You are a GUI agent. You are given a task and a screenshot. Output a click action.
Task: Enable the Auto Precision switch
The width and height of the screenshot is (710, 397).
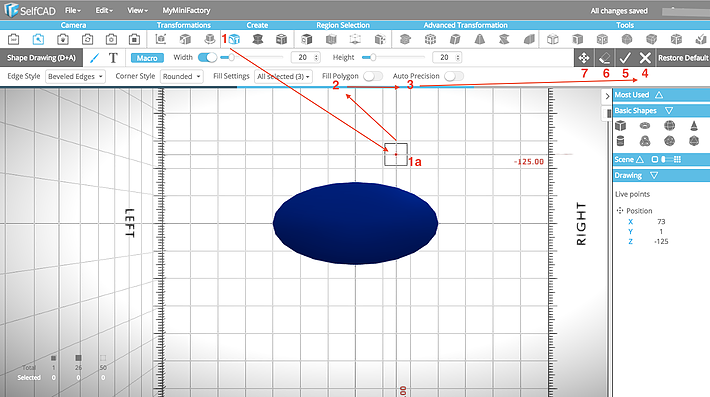click(x=454, y=76)
